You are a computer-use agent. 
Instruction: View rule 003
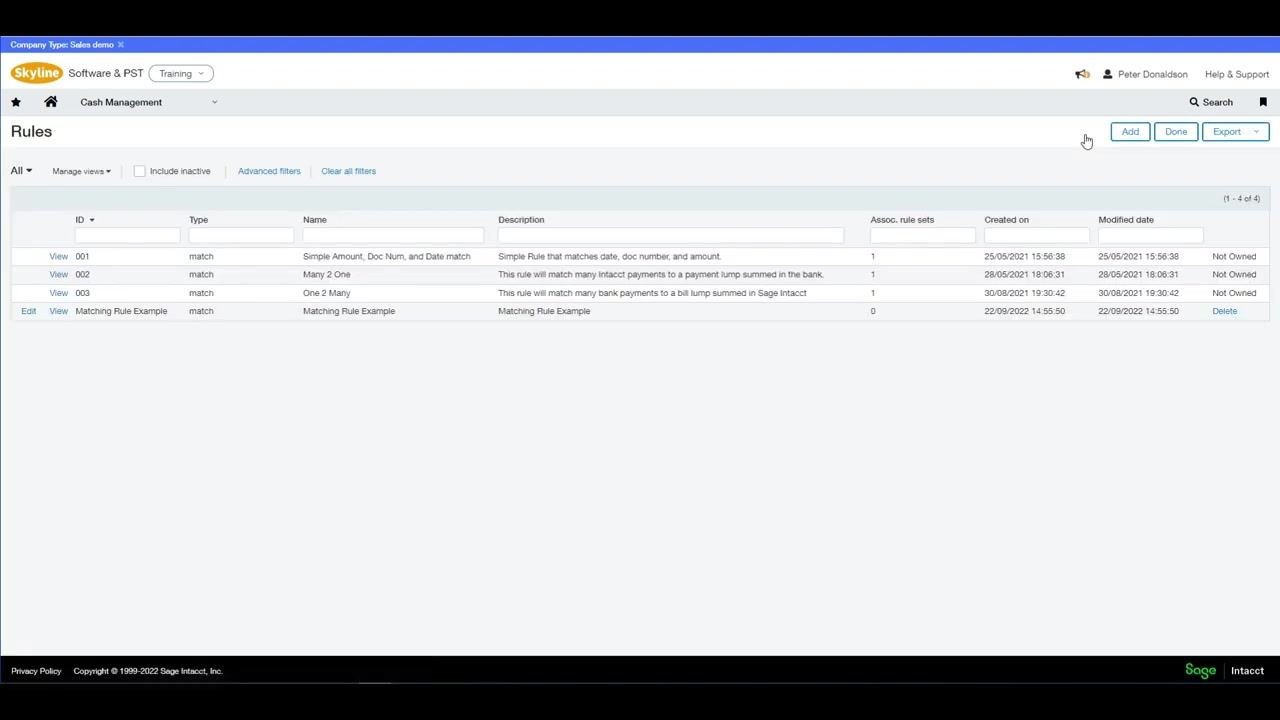point(59,293)
